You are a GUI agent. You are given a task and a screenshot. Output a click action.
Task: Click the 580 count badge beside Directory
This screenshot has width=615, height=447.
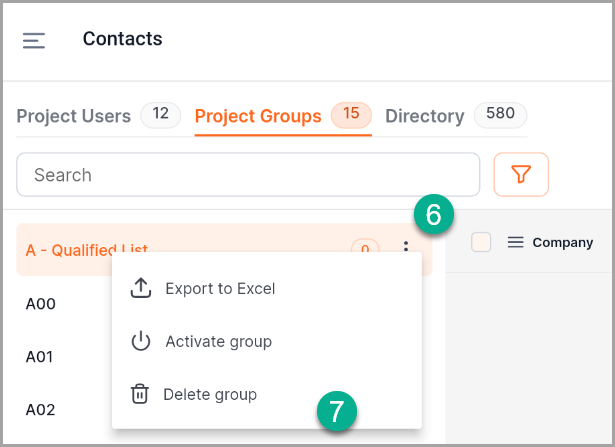[500, 114]
